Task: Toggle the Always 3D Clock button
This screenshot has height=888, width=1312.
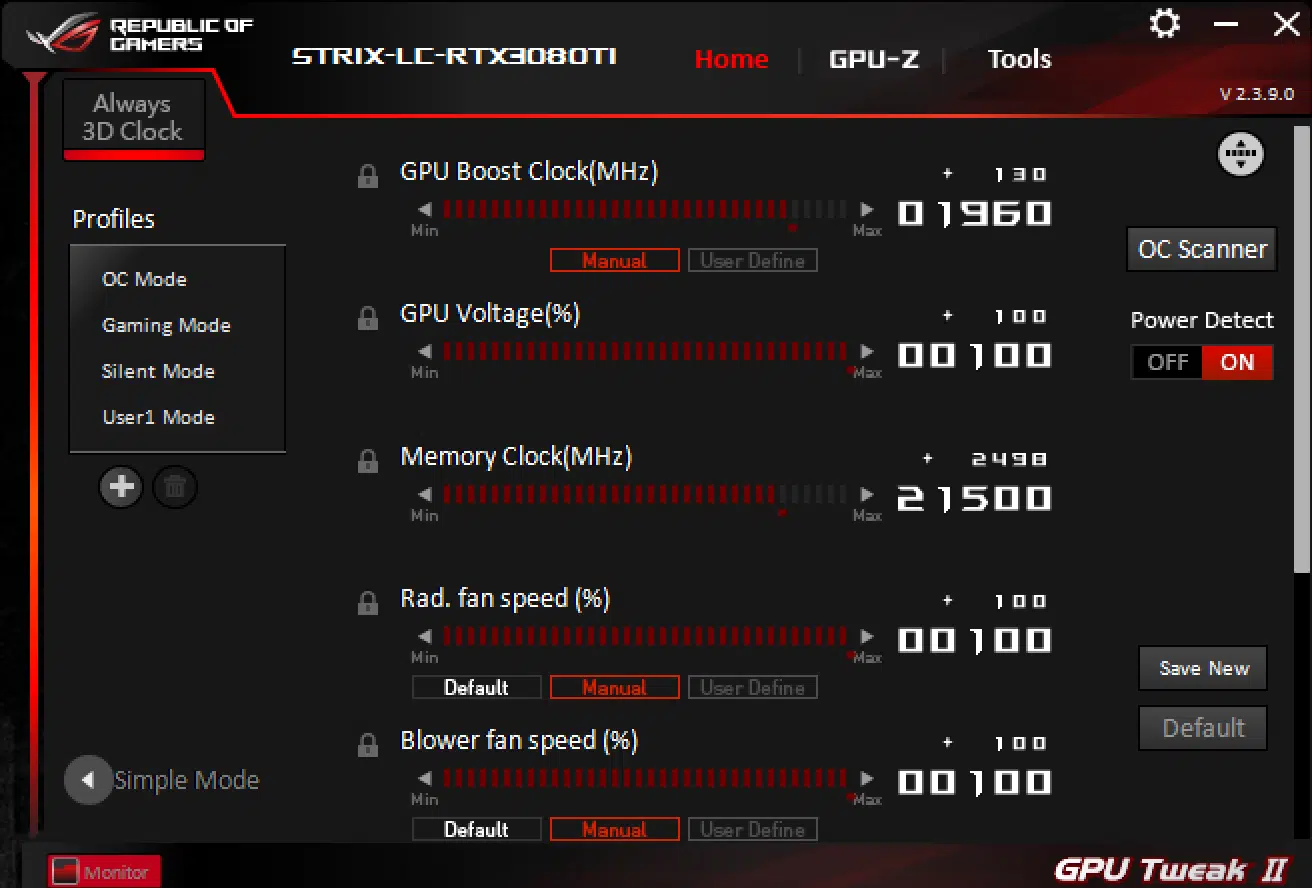Action: tap(133, 118)
